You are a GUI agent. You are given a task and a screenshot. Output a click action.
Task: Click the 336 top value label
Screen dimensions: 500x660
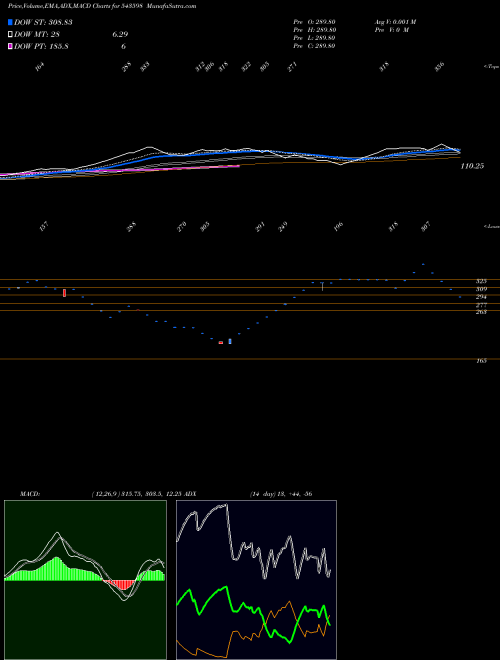439,67
